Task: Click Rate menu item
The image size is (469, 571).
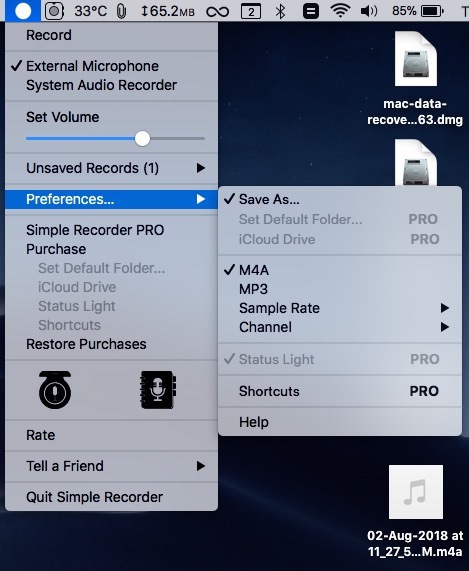Action: [x=111, y=435]
